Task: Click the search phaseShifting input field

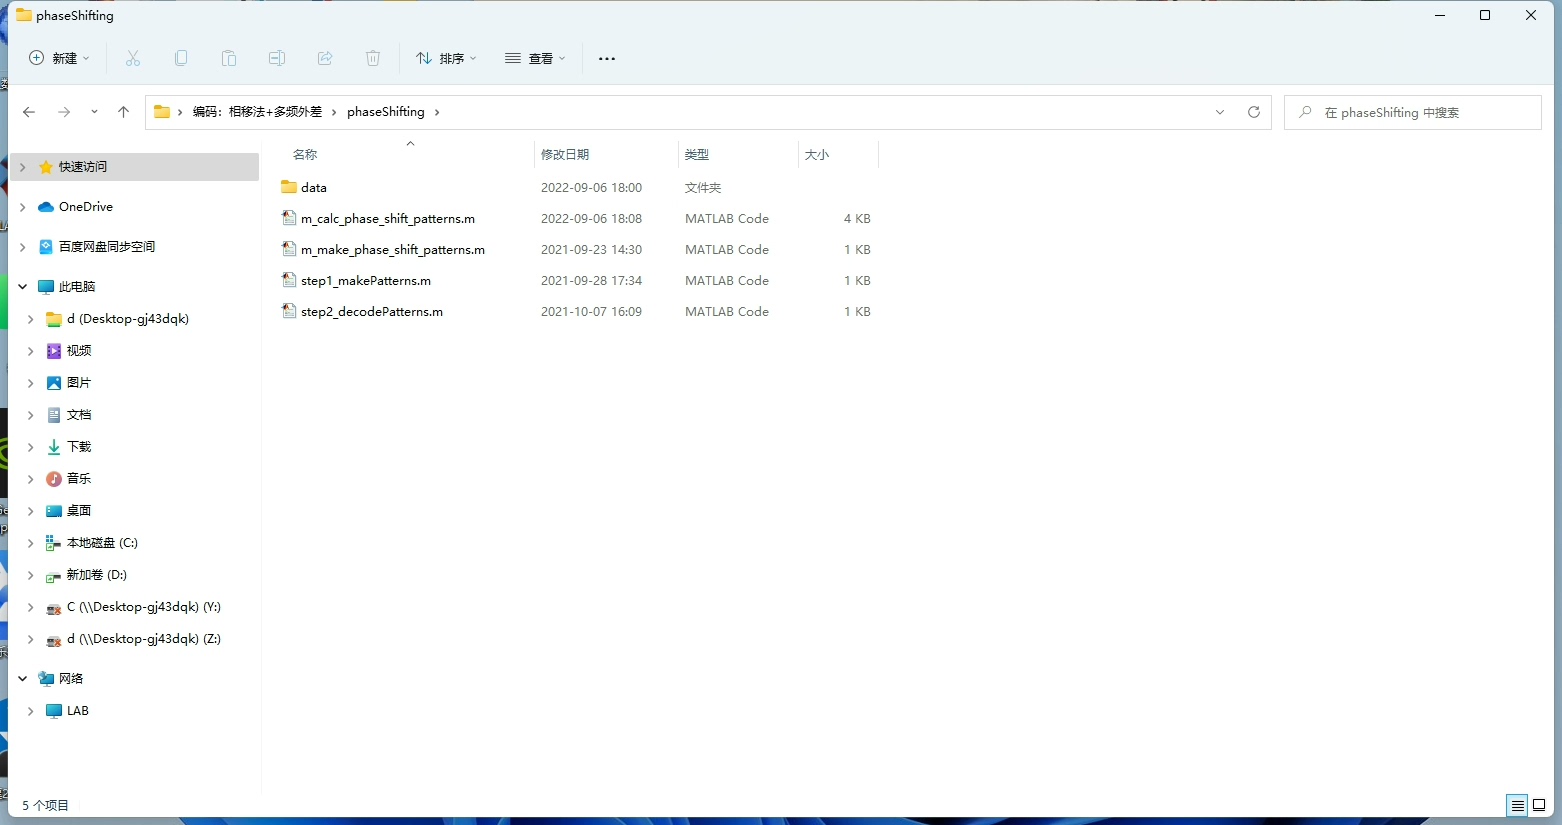Action: pos(1412,112)
